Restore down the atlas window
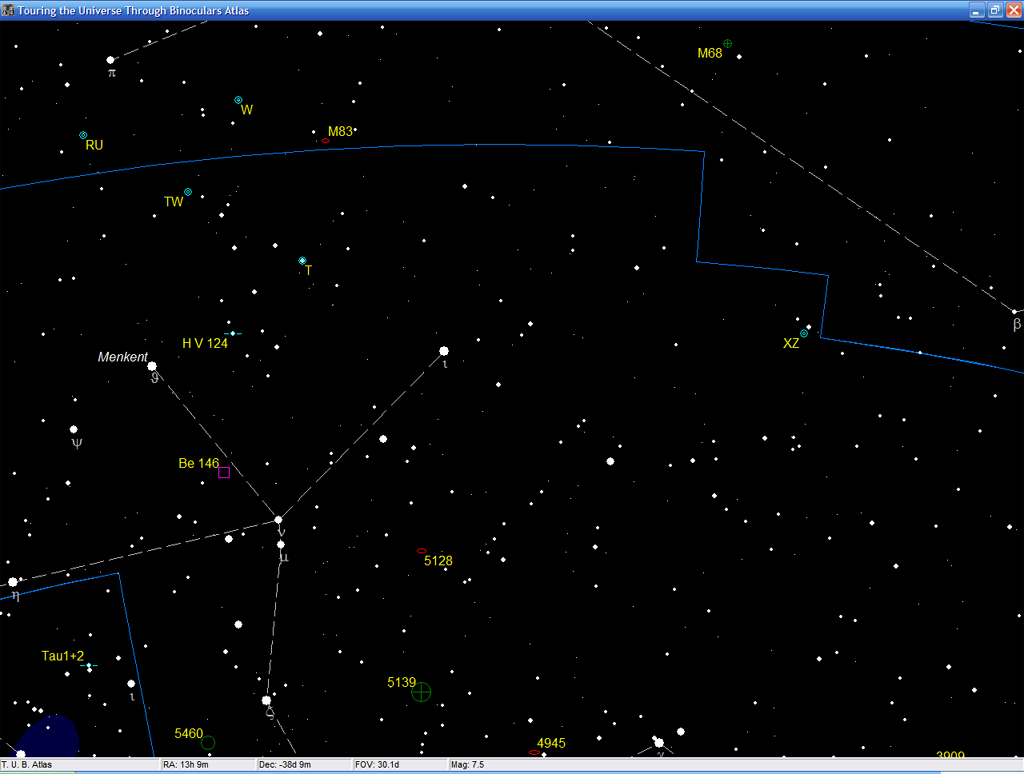Screen dimensions: 1024x774 [x=995, y=10]
